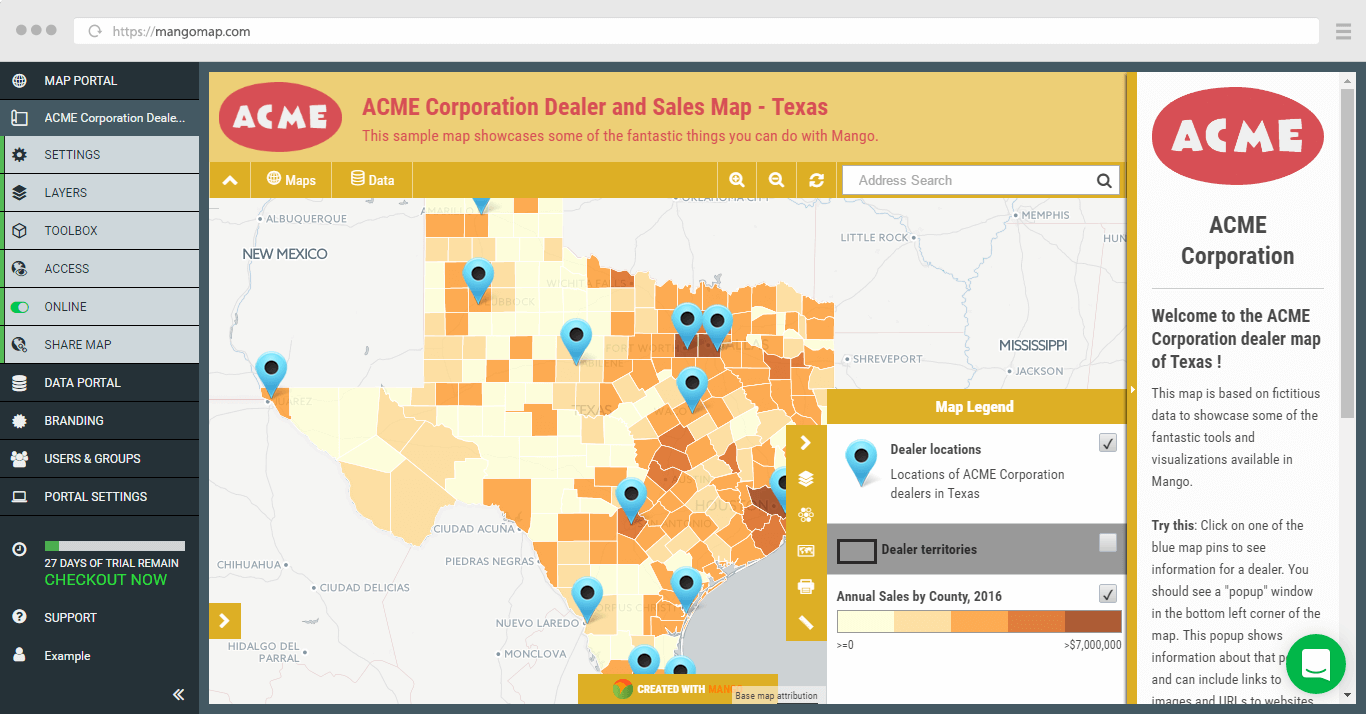This screenshot has width=1366, height=714.
Task: Open the Data menu
Action: pyautogui.click(x=372, y=180)
